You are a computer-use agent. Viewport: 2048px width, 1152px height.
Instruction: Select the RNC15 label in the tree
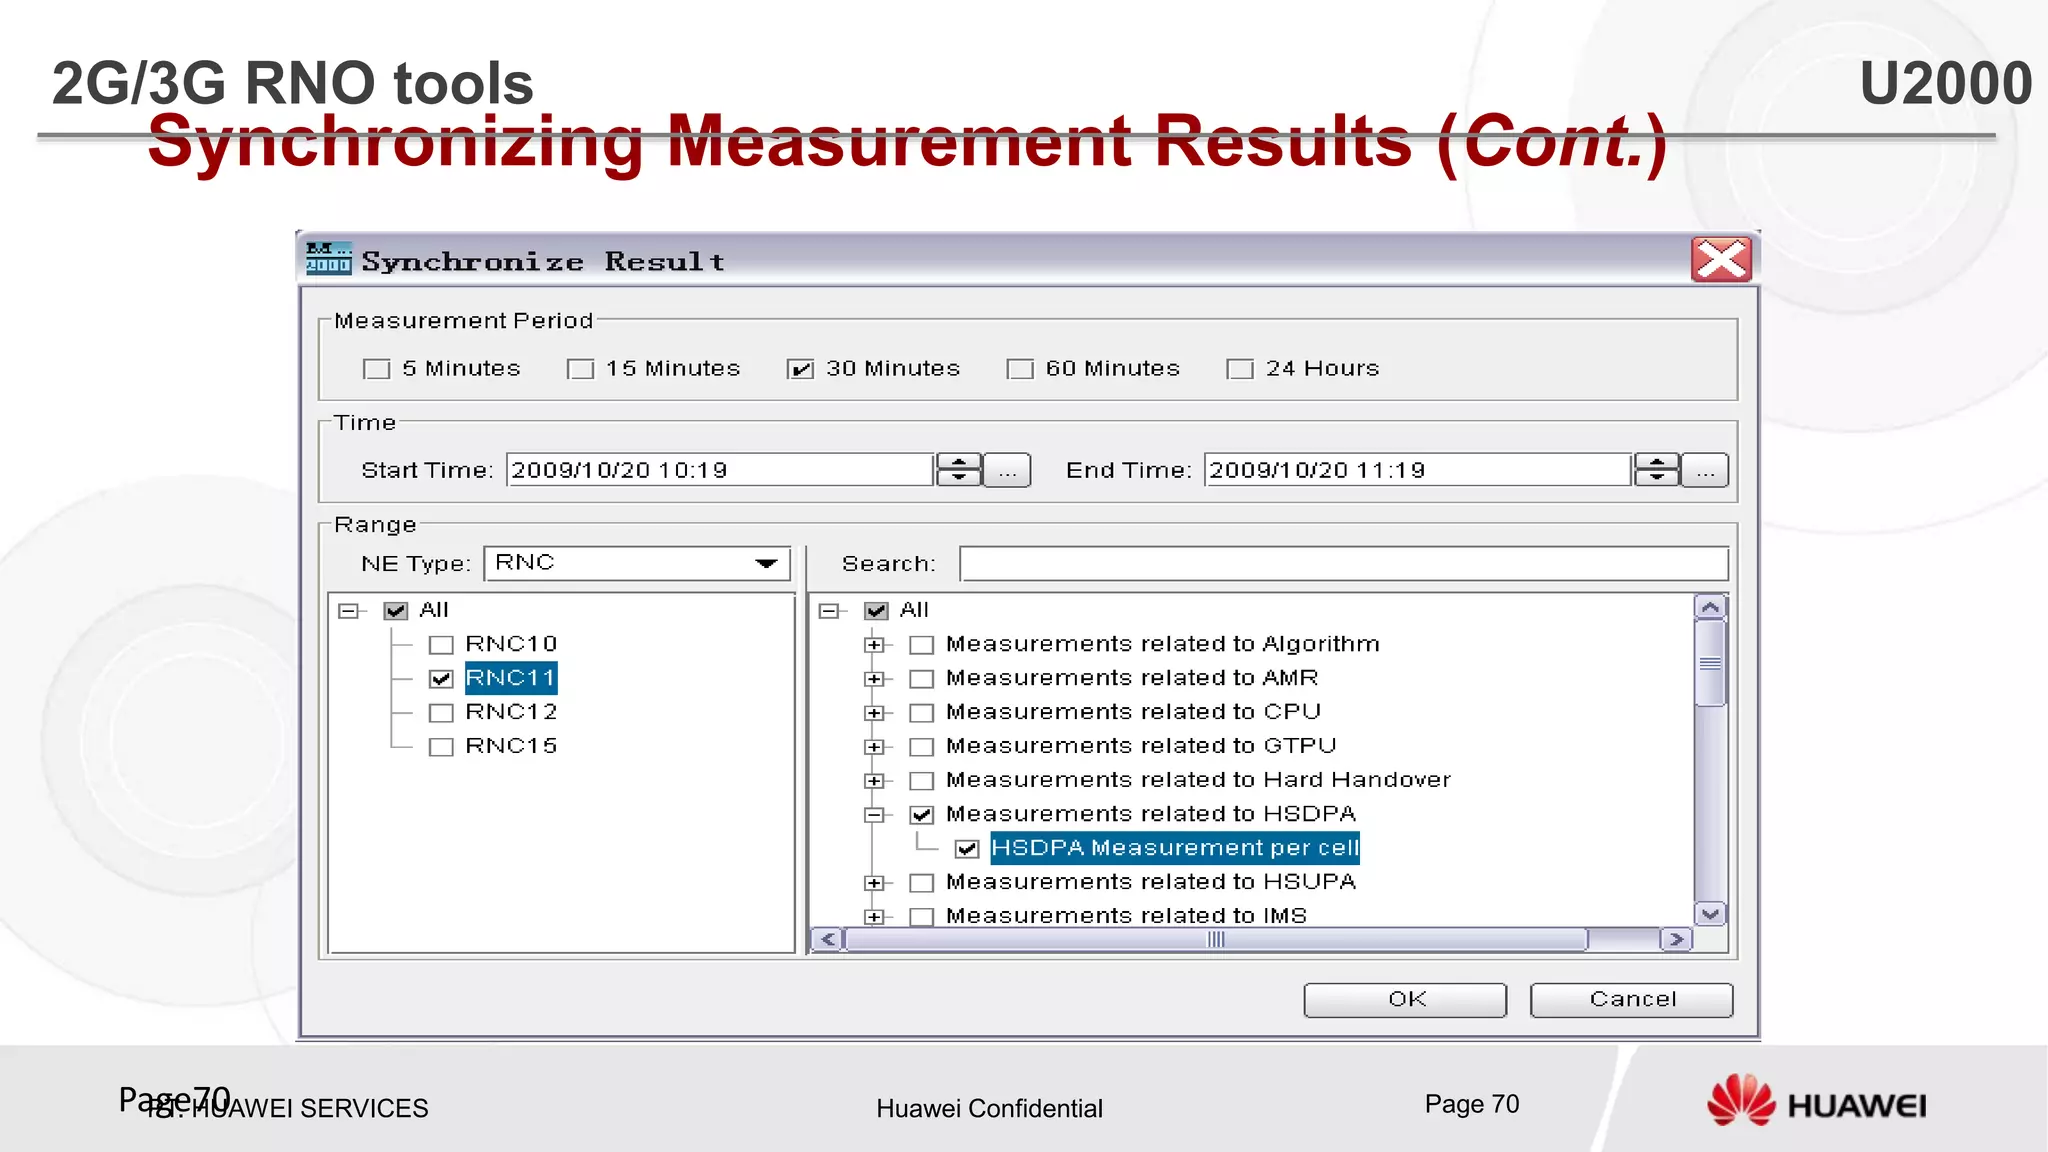[x=511, y=746]
